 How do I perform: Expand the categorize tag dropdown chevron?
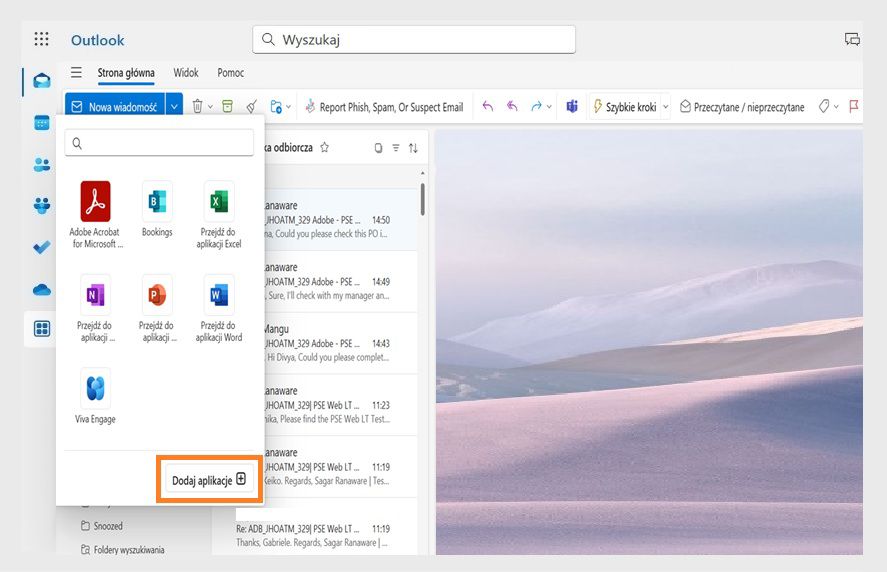pyautogui.click(x=836, y=107)
